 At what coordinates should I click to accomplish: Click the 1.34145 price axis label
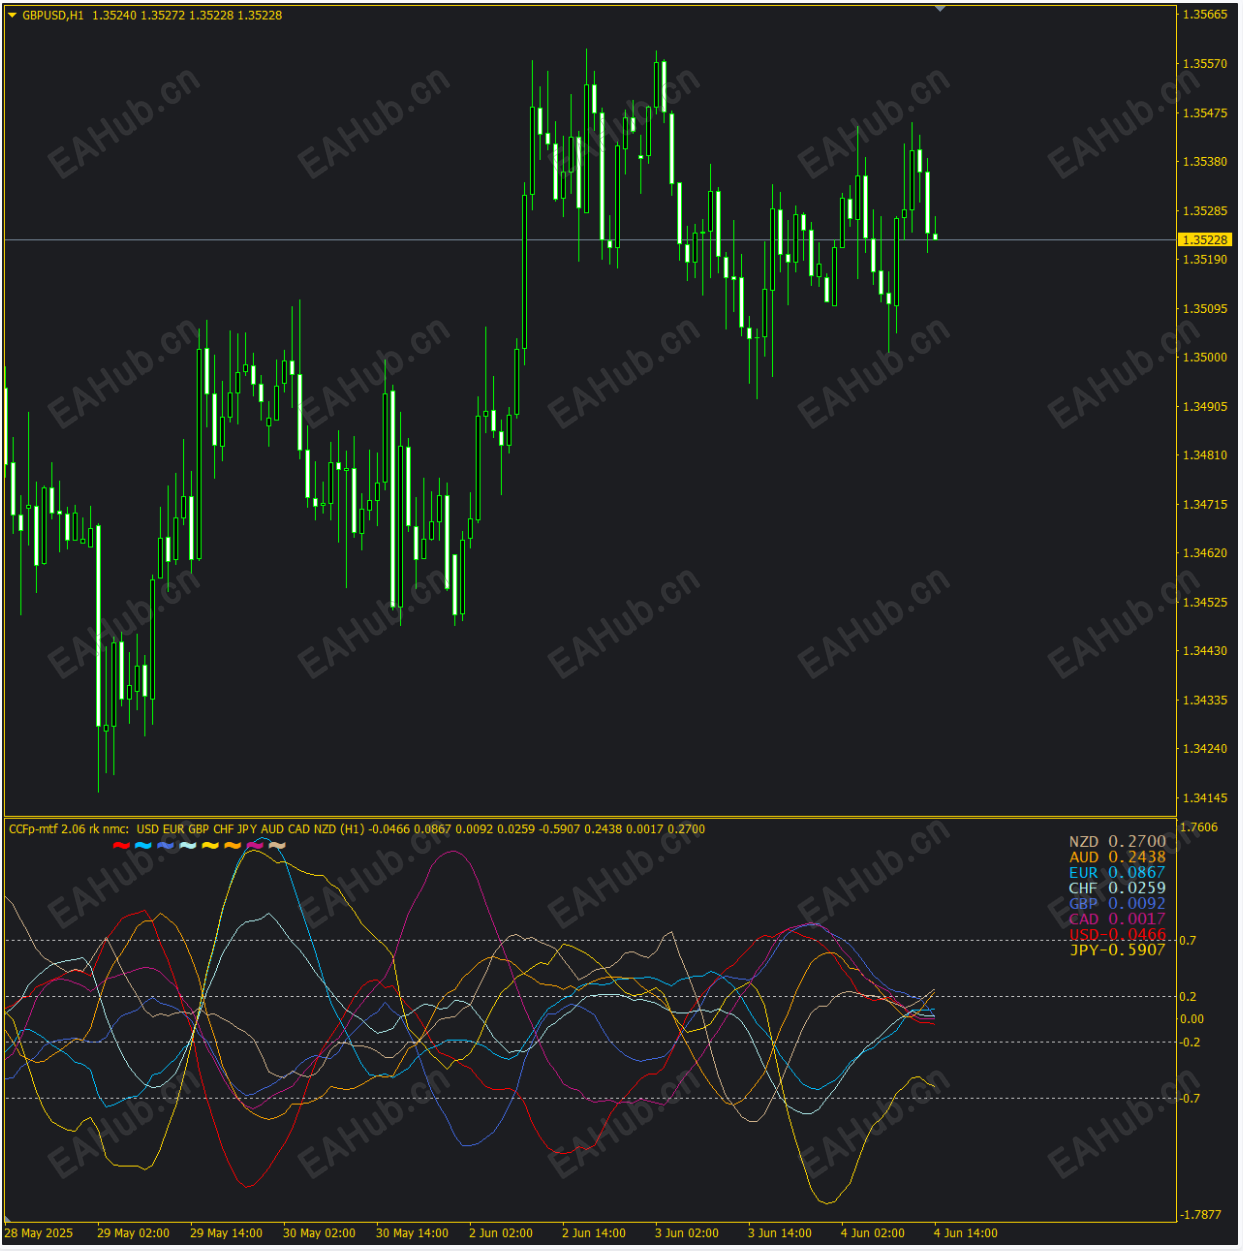1205,798
